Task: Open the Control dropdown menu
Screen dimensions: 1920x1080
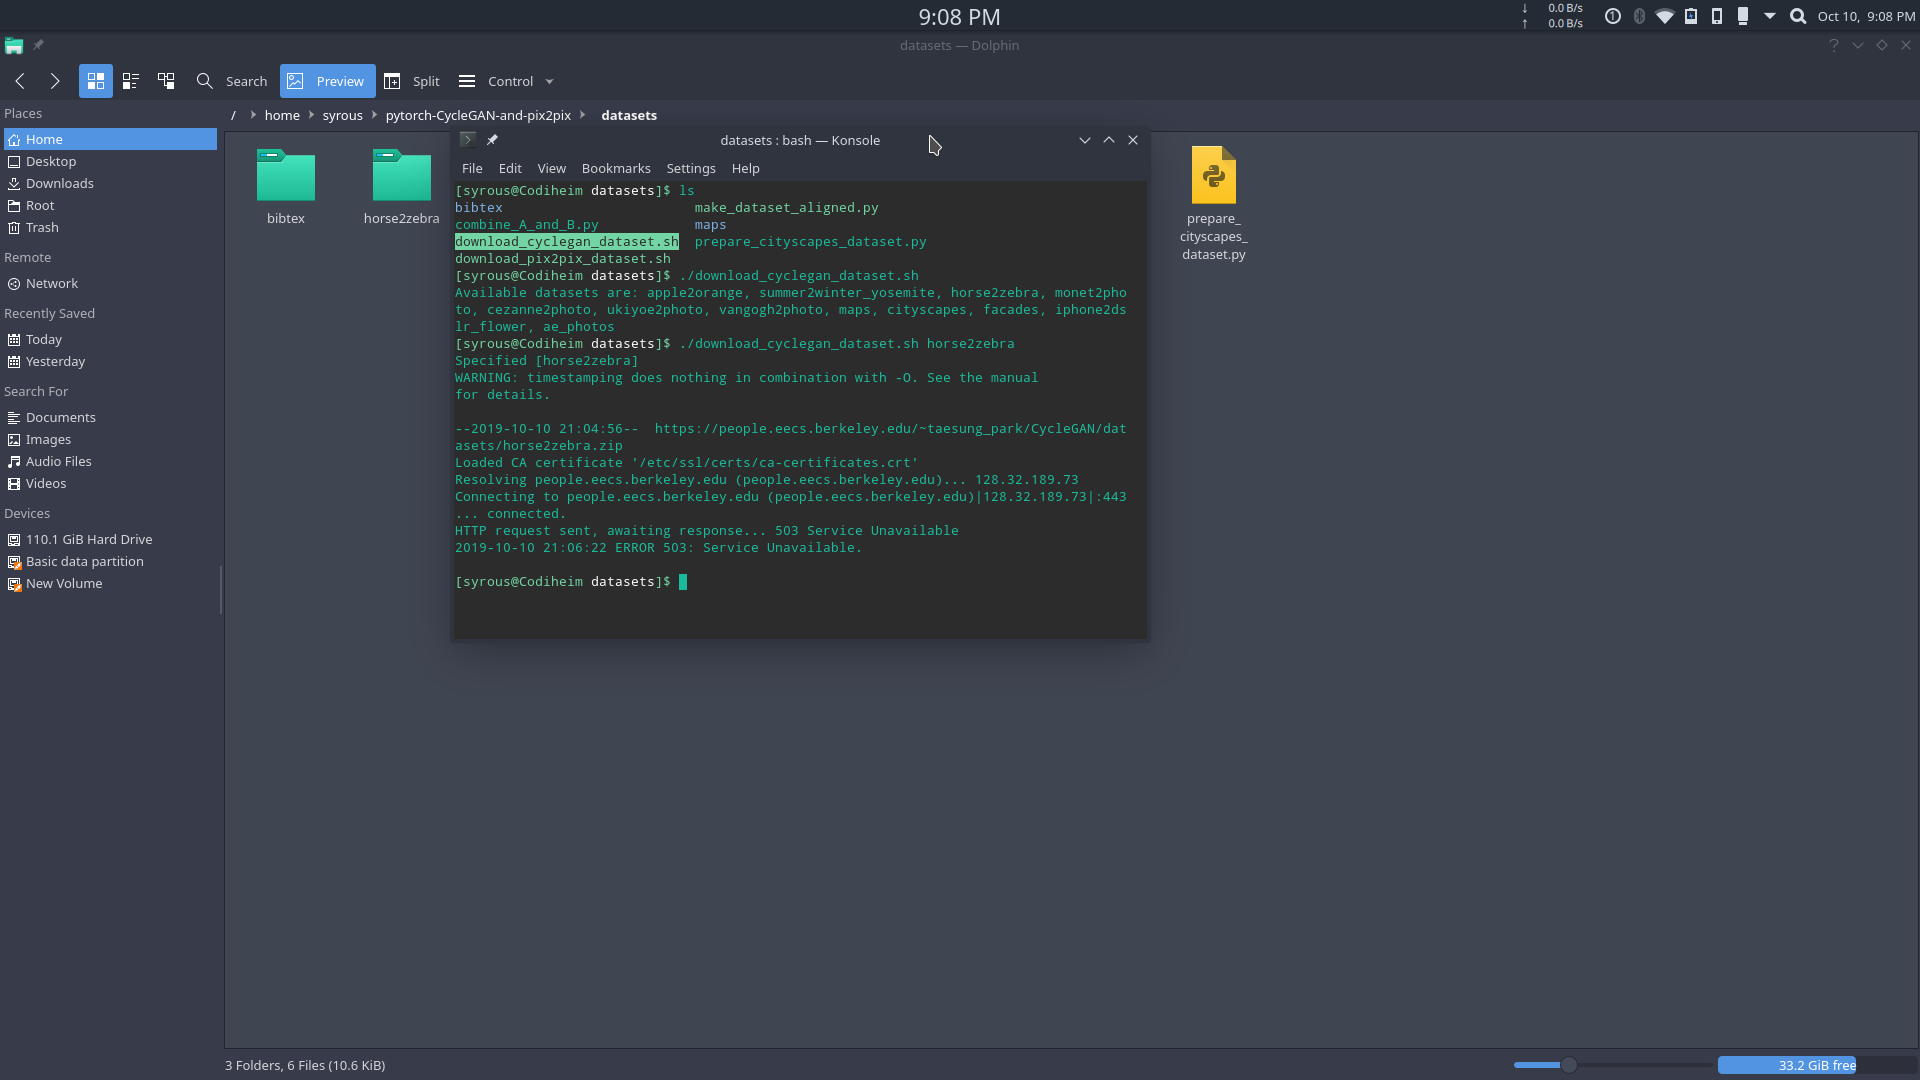Action: pyautogui.click(x=506, y=81)
